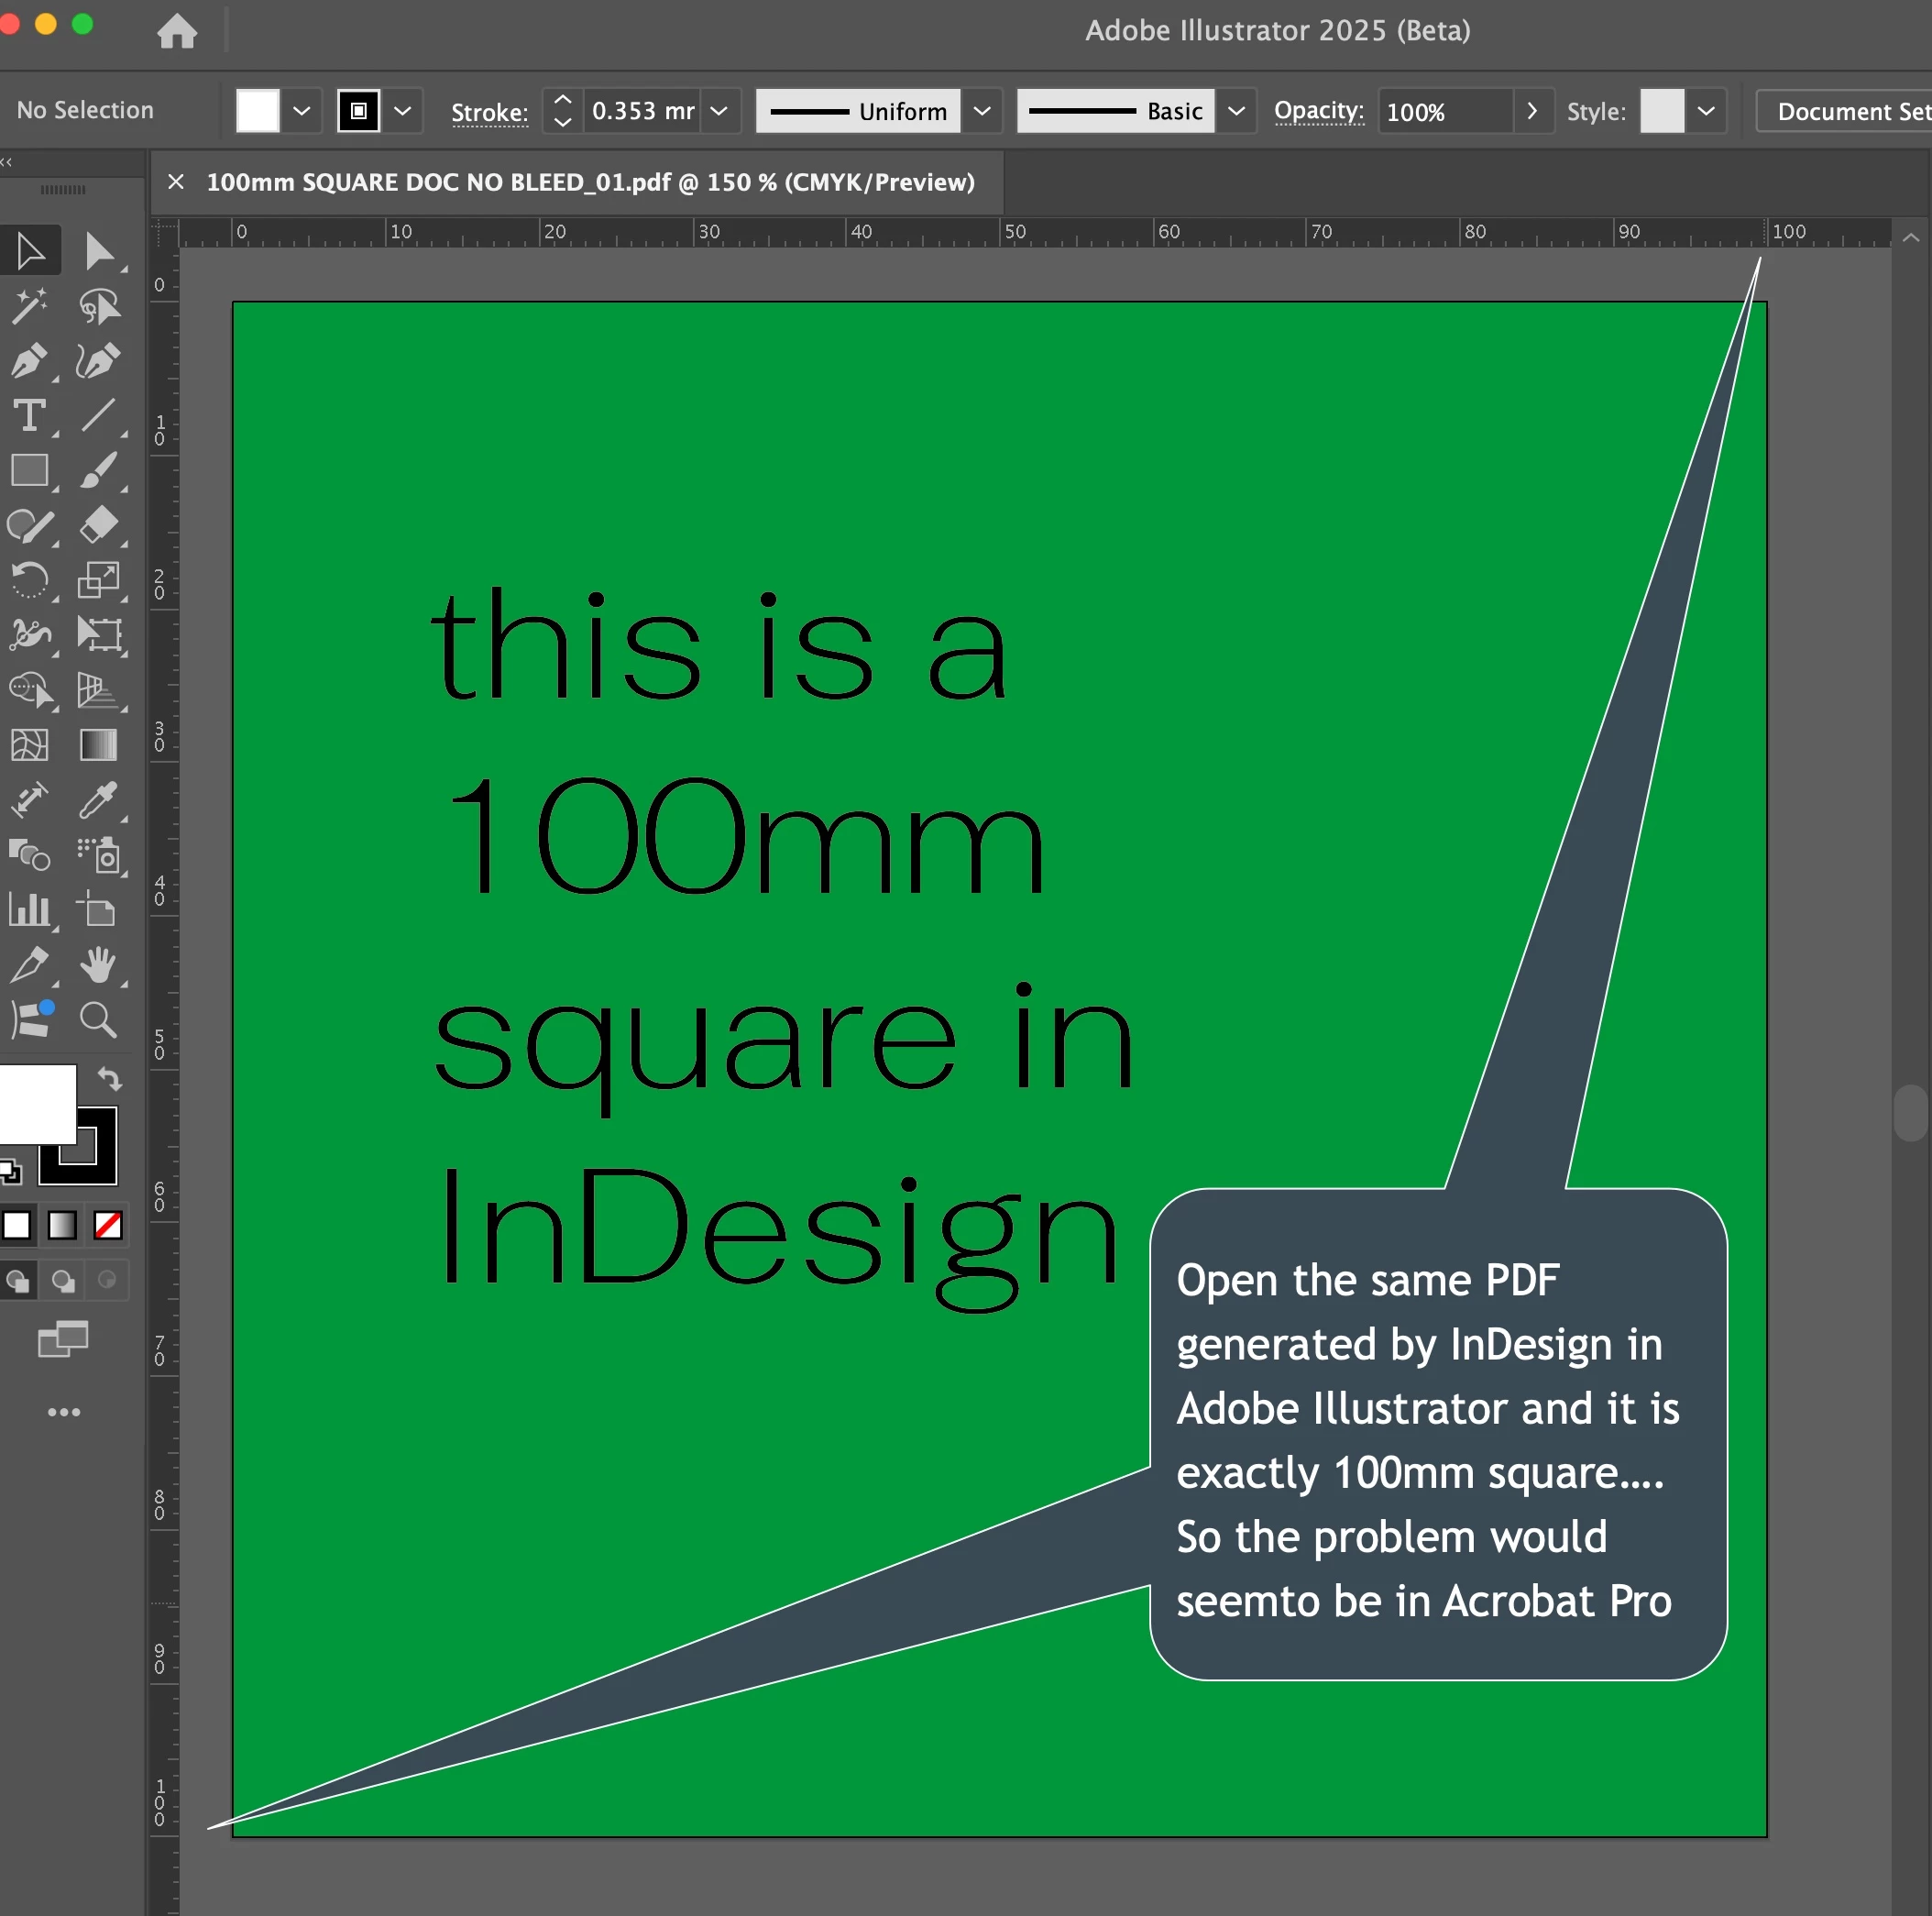Select the Pen tool

(x=29, y=361)
